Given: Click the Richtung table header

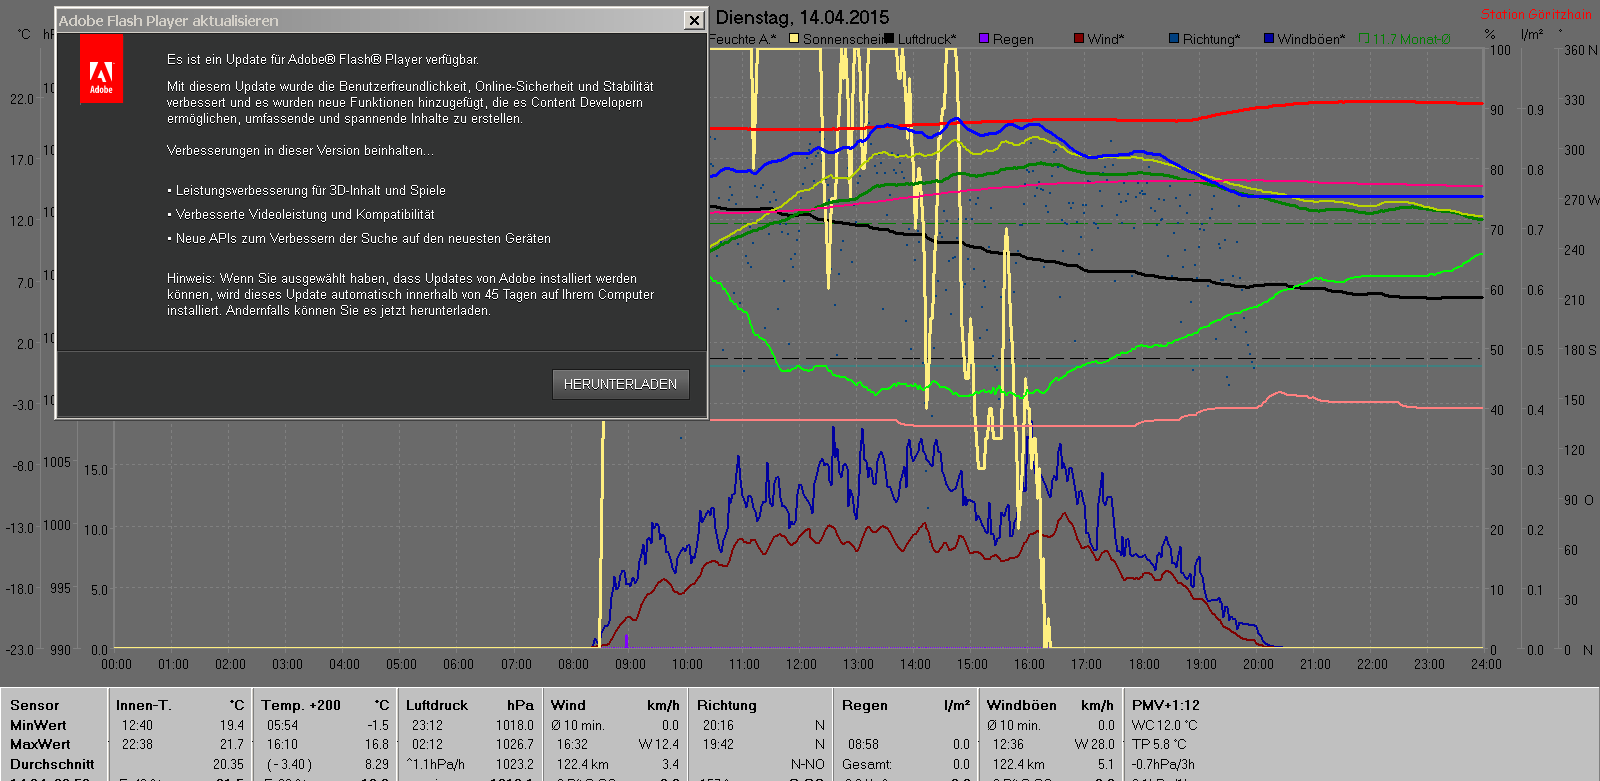Looking at the screenshot, I should tap(727, 705).
